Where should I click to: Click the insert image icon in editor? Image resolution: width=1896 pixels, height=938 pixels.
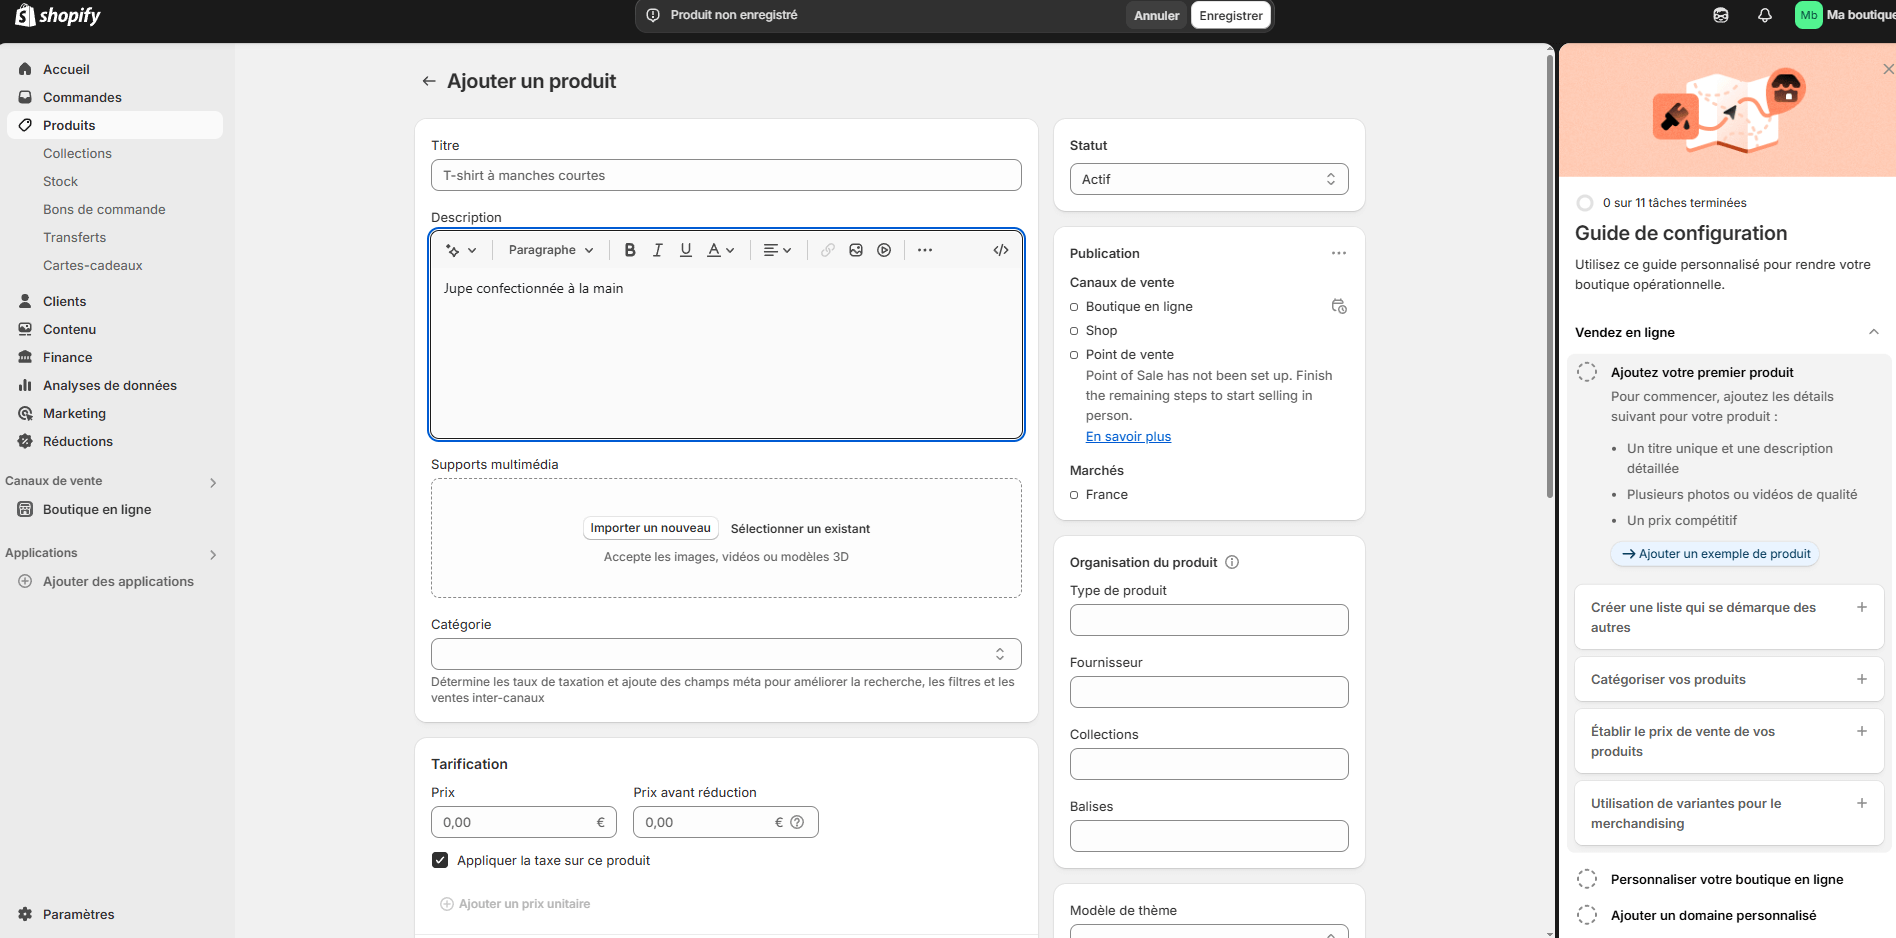click(856, 250)
